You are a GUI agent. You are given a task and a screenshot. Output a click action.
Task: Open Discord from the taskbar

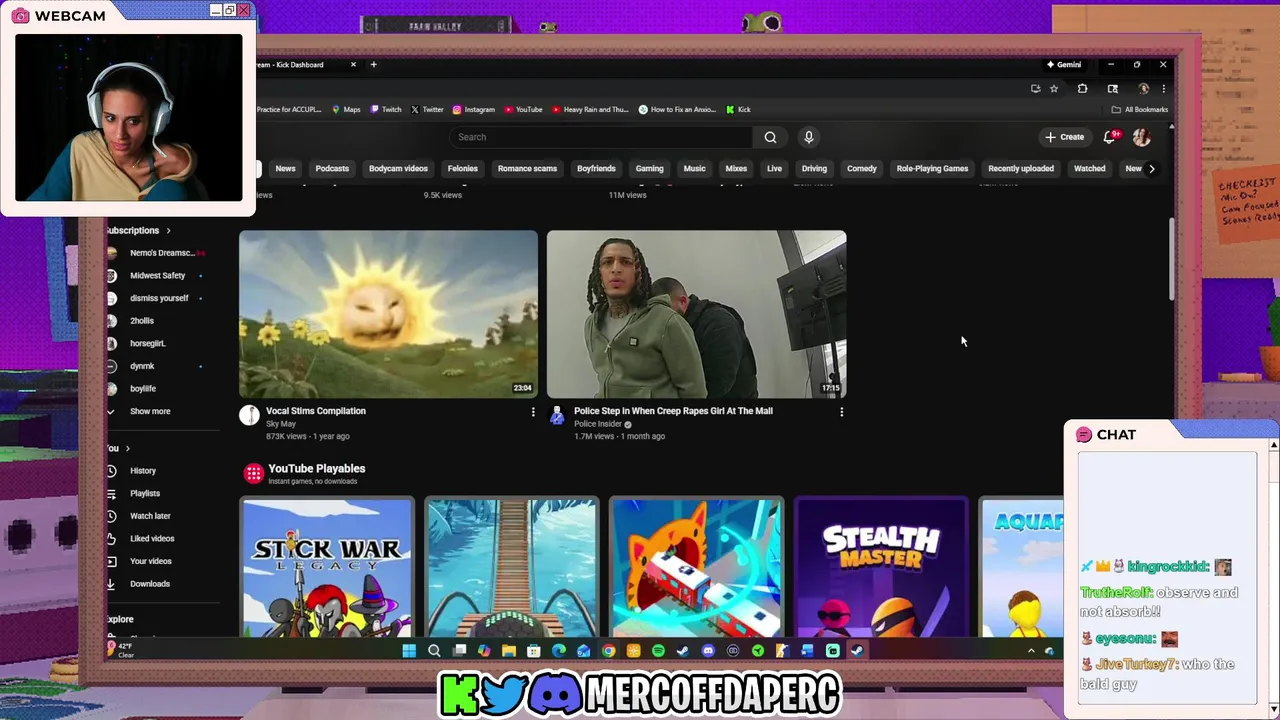click(x=708, y=651)
